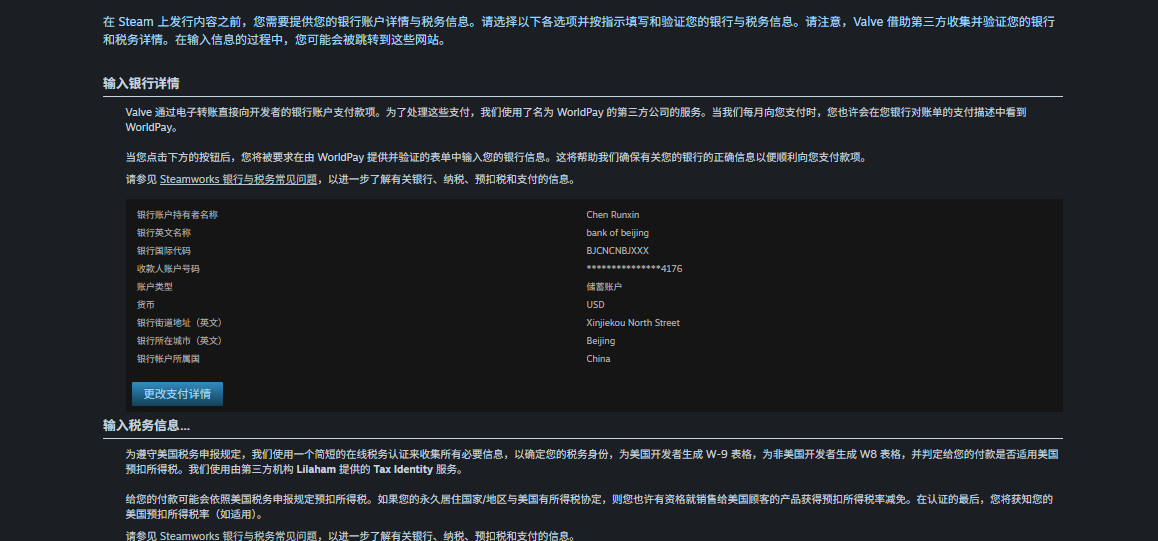Viewport: 1158px width, 541px height.
Task: Select the bold Tax Identity text
Action: 402,469
